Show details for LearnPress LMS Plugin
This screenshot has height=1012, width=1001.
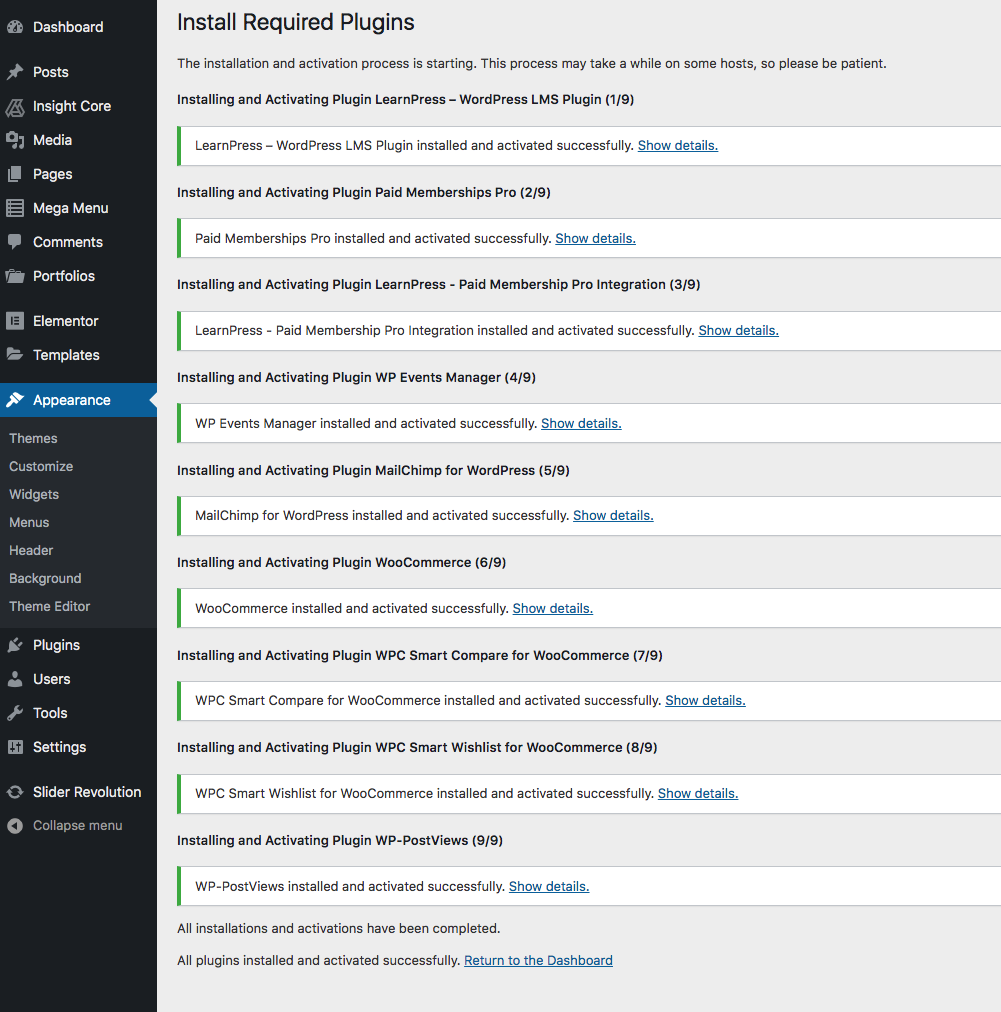pos(678,145)
